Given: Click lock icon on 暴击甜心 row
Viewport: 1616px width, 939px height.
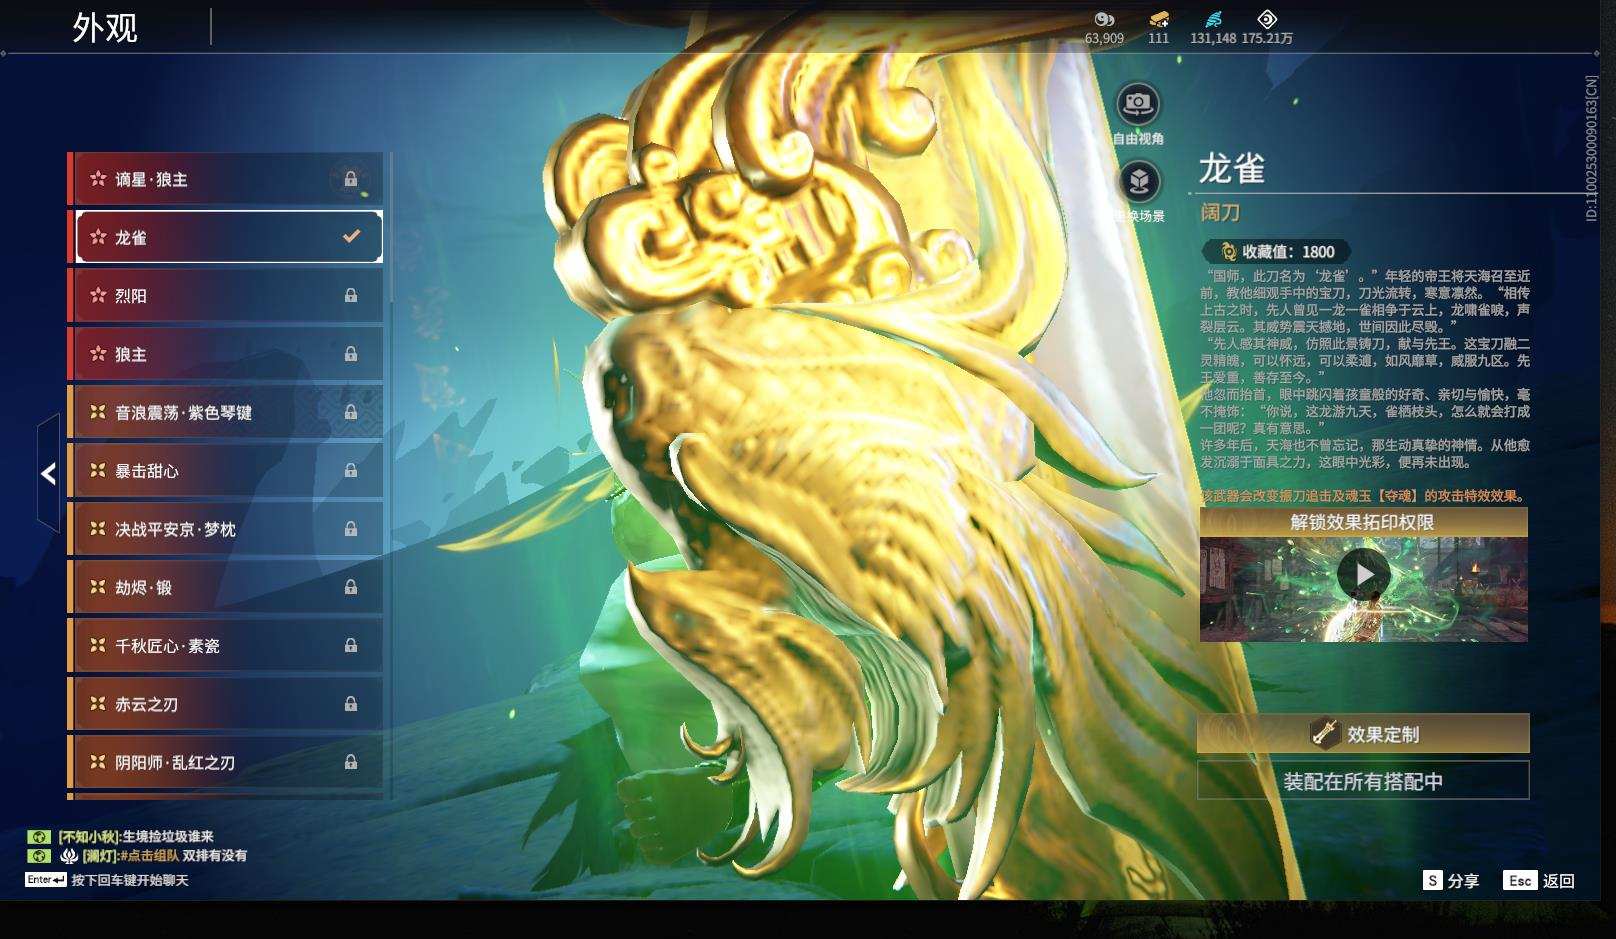Looking at the screenshot, I should (351, 470).
